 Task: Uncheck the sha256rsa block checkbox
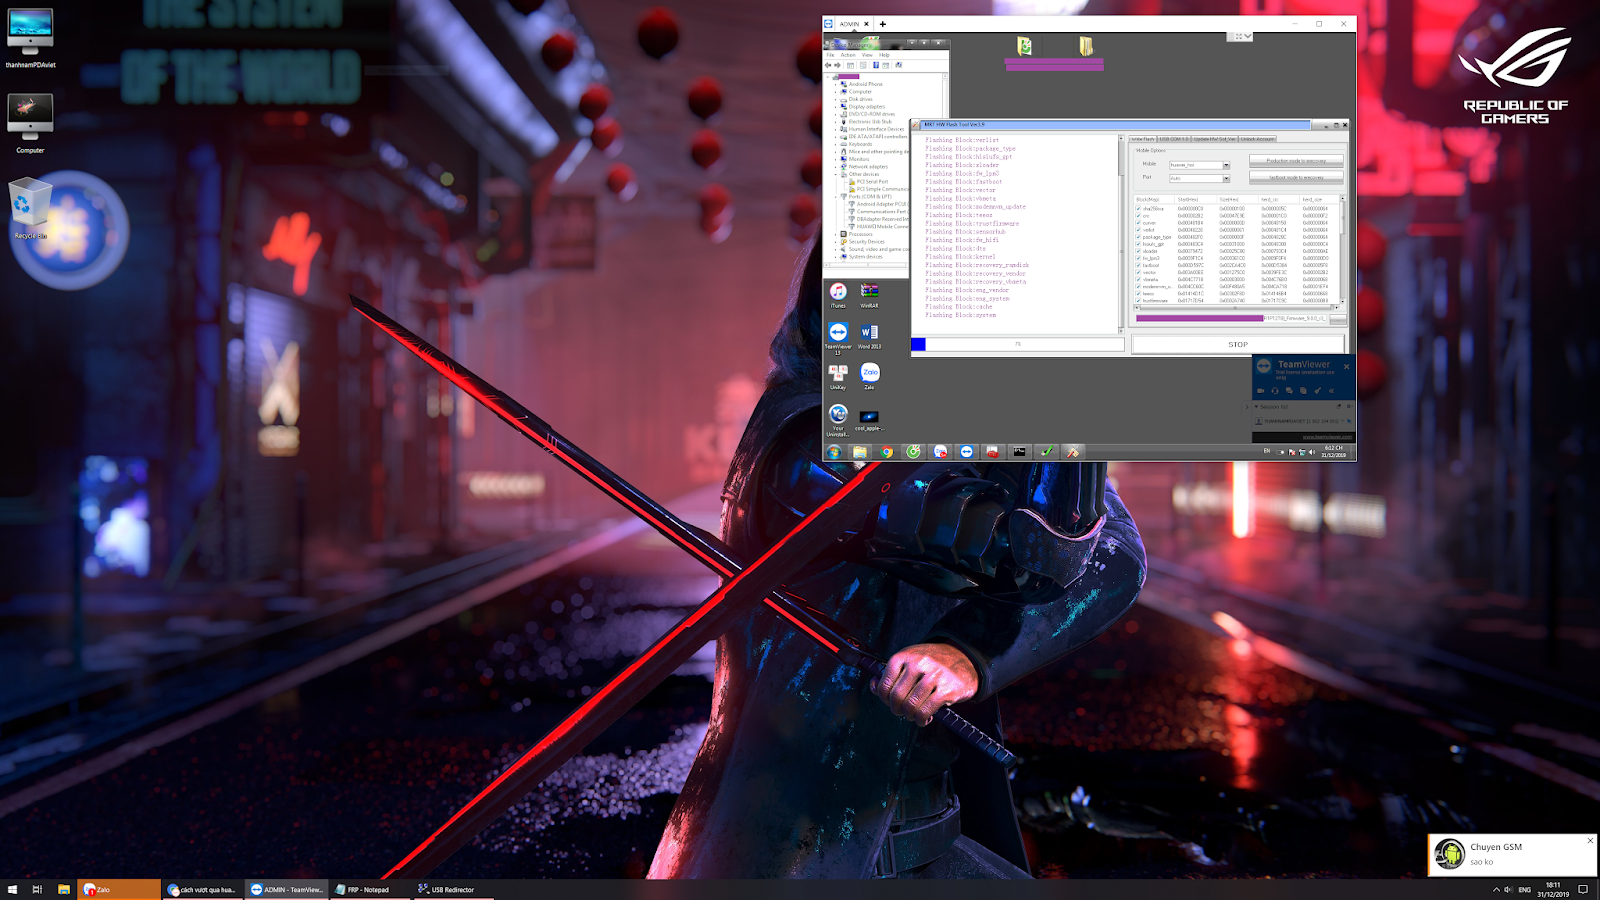(1138, 209)
